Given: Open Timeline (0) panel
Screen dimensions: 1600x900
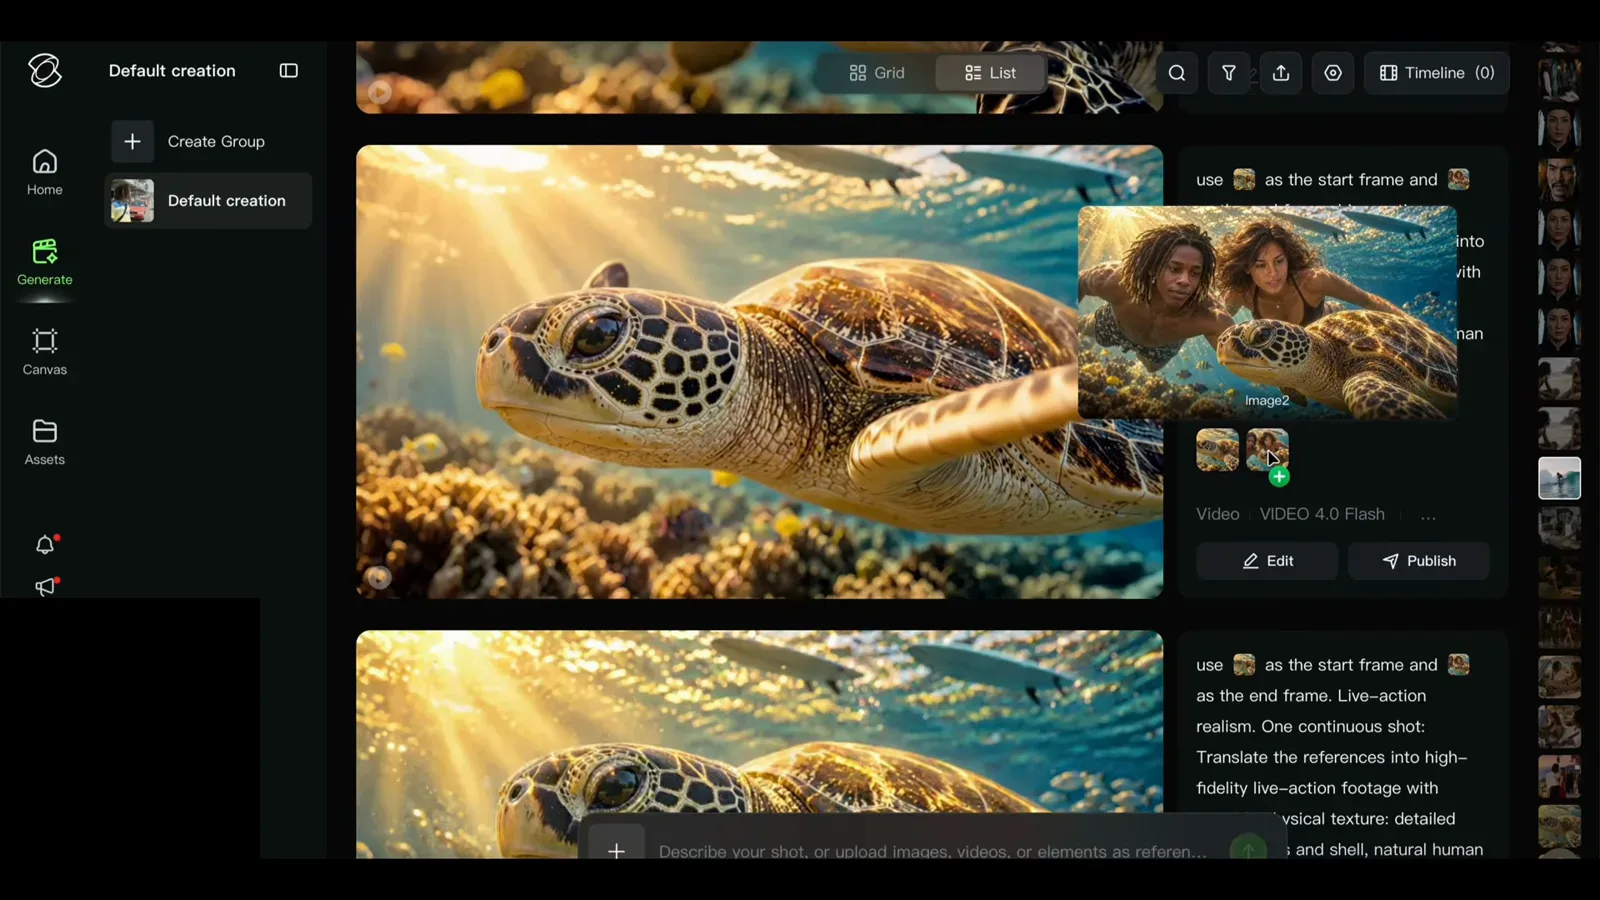Looking at the screenshot, I should [1437, 73].
